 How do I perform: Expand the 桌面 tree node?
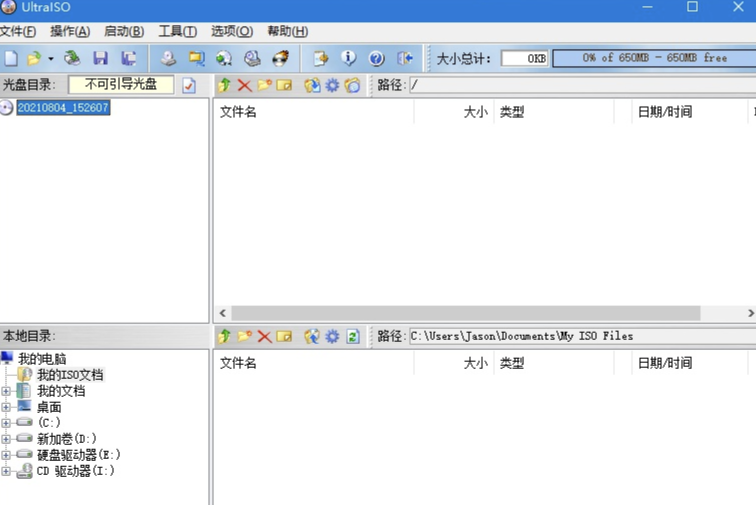pos(6,408)
